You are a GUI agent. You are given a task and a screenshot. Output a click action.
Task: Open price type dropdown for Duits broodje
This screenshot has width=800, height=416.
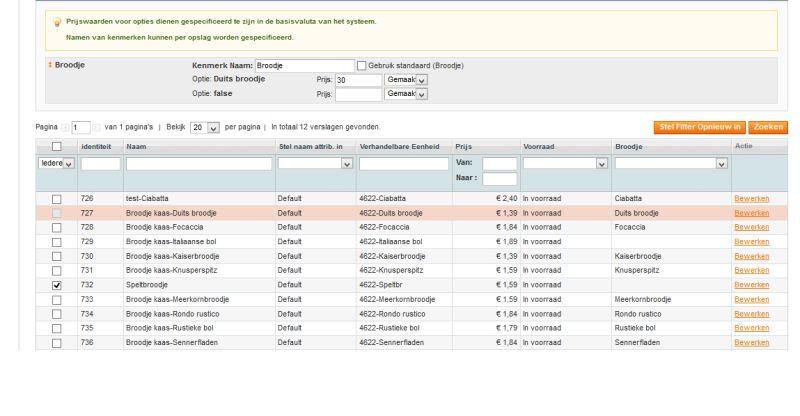pos(406,80)
